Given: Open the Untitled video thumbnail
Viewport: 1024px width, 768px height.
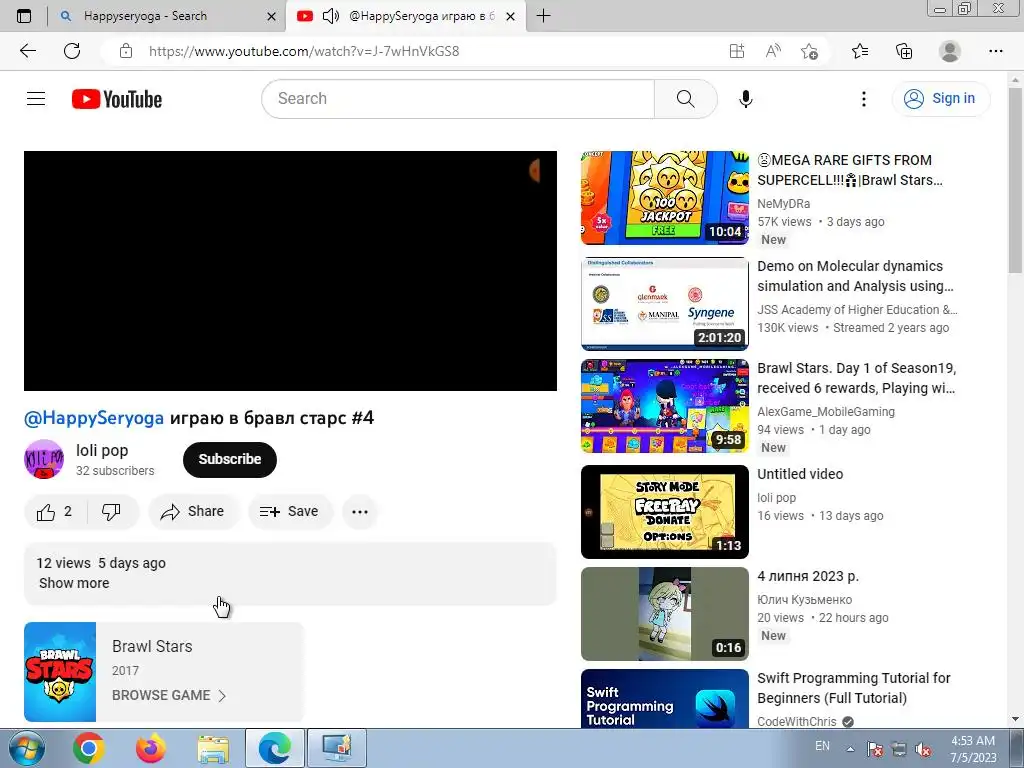Looking at the screenshot, I should pos(665,512).
